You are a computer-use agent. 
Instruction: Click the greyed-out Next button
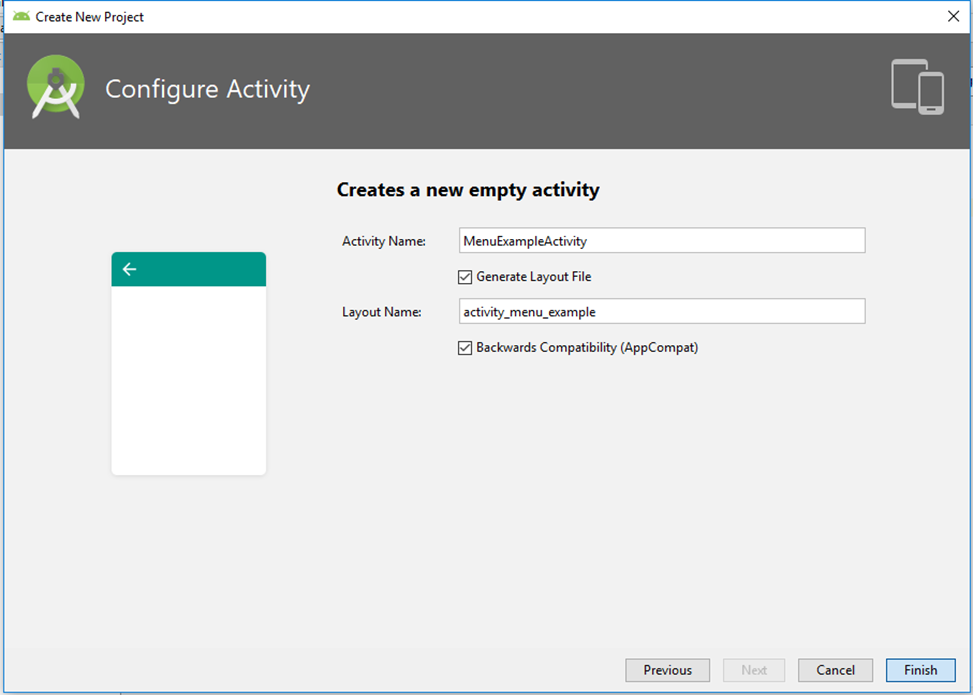click(x=754, y=670)
